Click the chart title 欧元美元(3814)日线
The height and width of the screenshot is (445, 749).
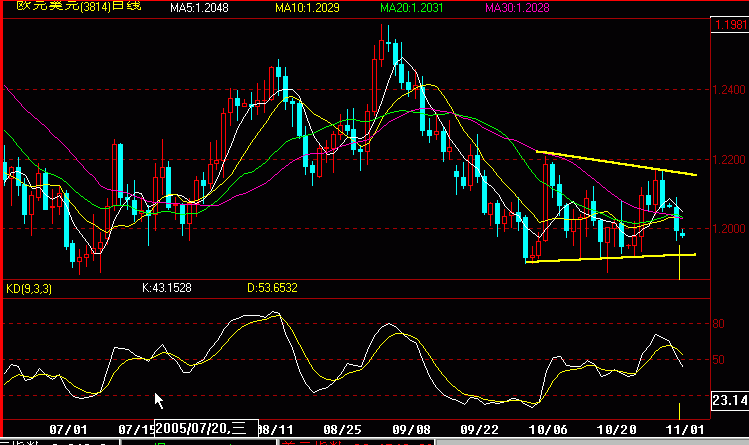tap(79, 6)
